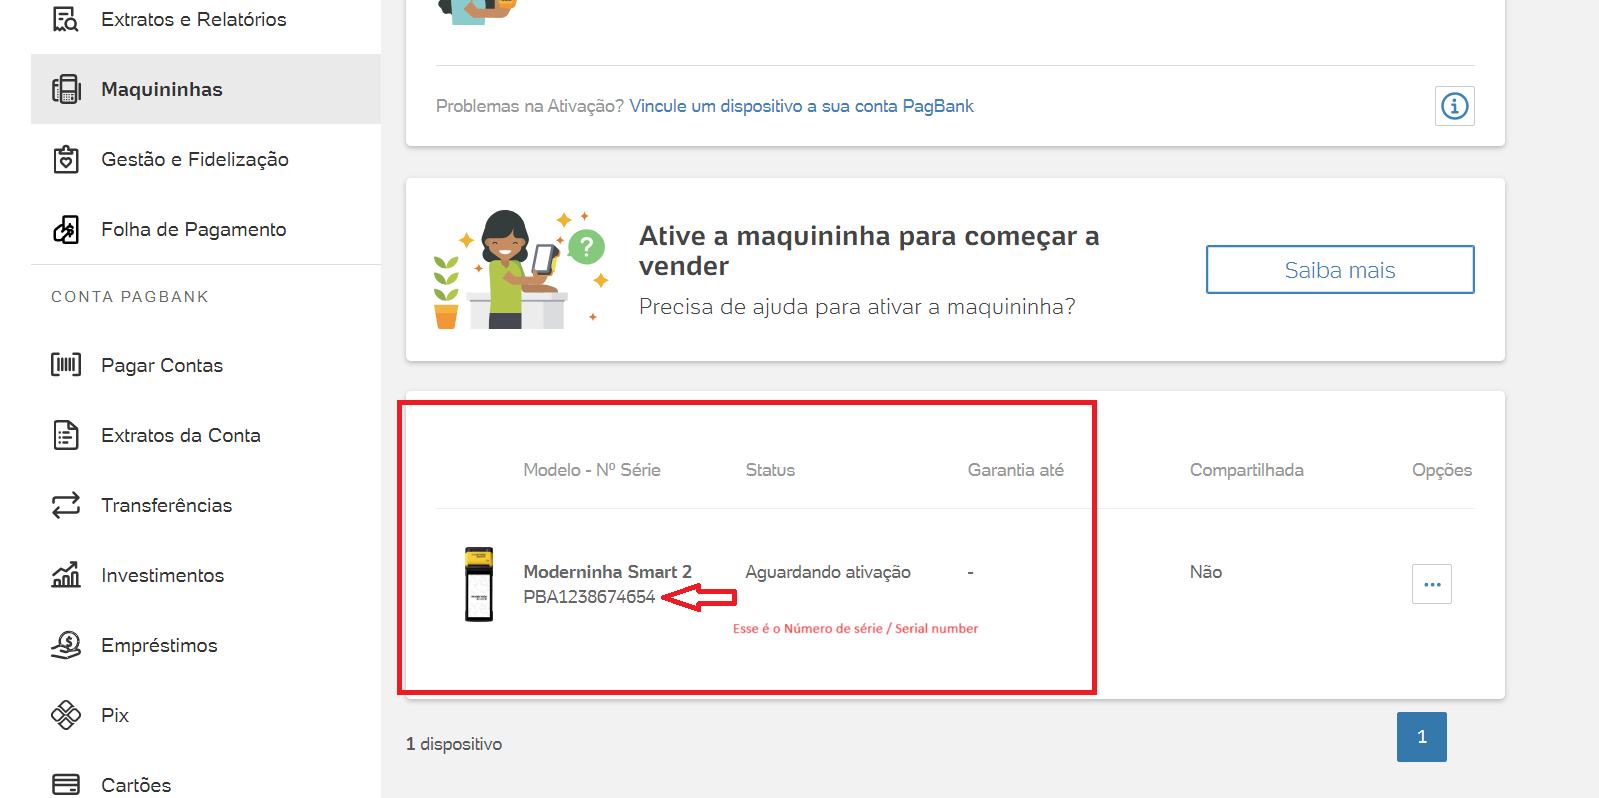Screen dimensions: 1599x798
Task: Click the Saiba mais button
Action: tap(1340, 270)
